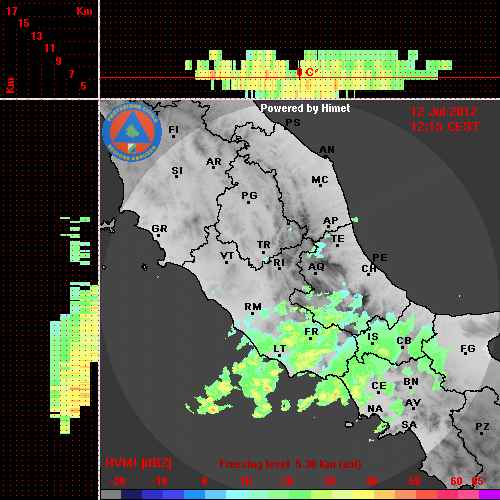This screenshot has height=500, width=500.
Task: Click the Powered by Himet text
Action: click(x=305, y=108)
